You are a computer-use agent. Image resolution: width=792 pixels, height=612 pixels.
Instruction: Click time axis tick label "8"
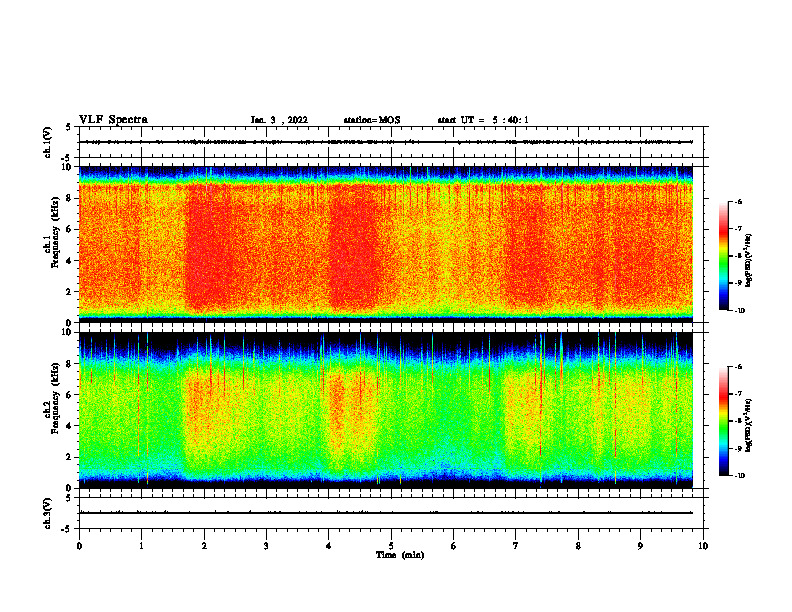(578, 546)
